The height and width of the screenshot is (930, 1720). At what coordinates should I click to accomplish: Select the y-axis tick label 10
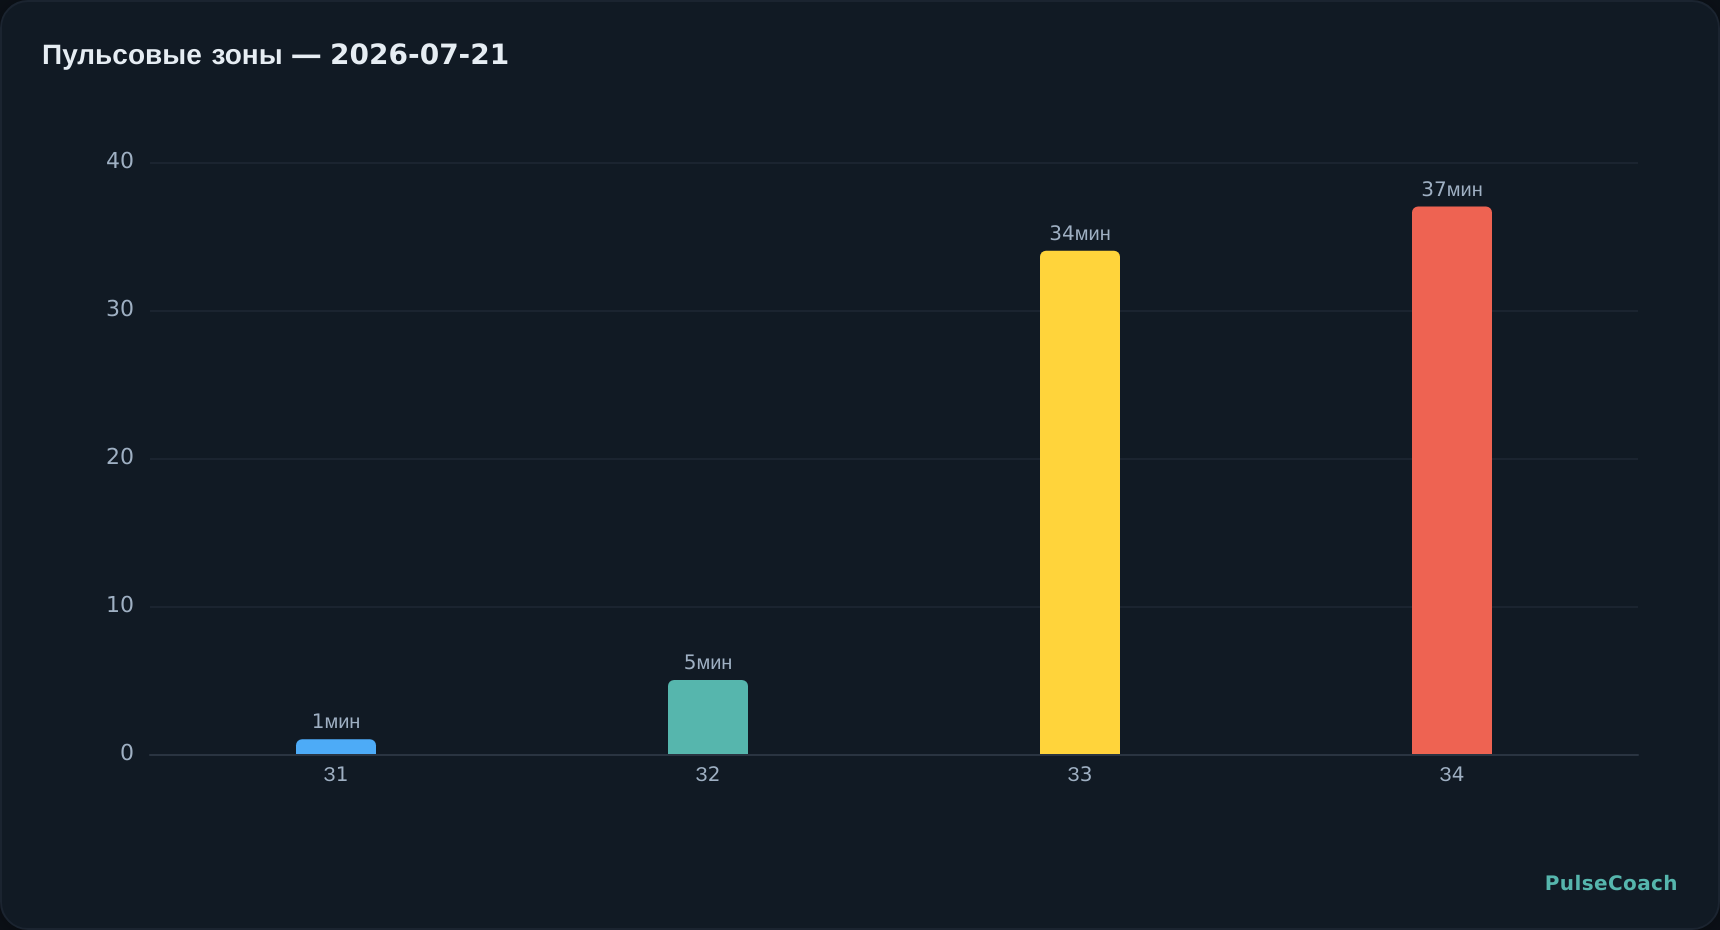tap(120, 605)
